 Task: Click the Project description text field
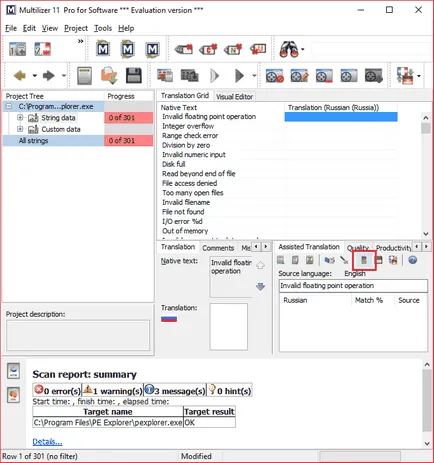point(78,335)
